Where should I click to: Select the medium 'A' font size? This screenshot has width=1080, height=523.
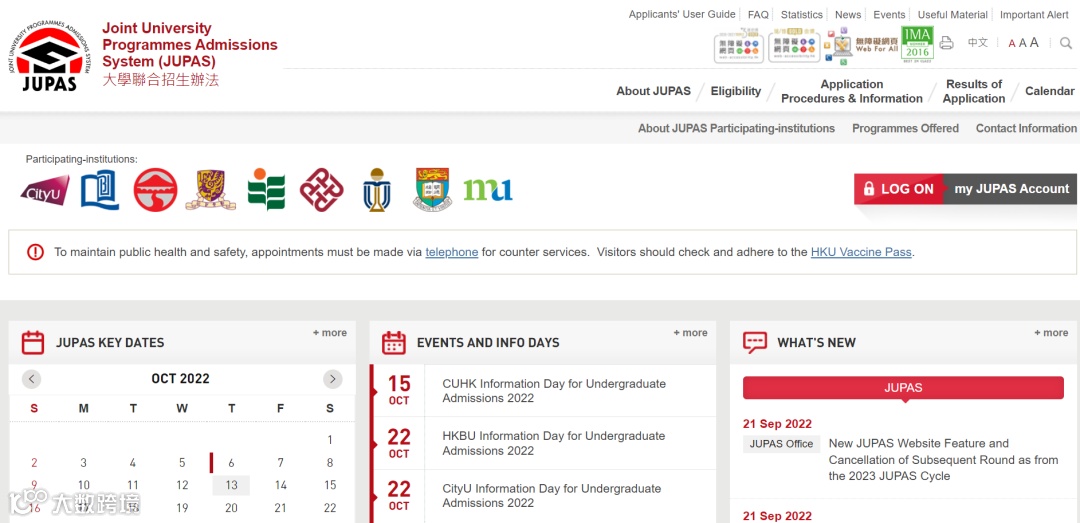pos(1022,43)
